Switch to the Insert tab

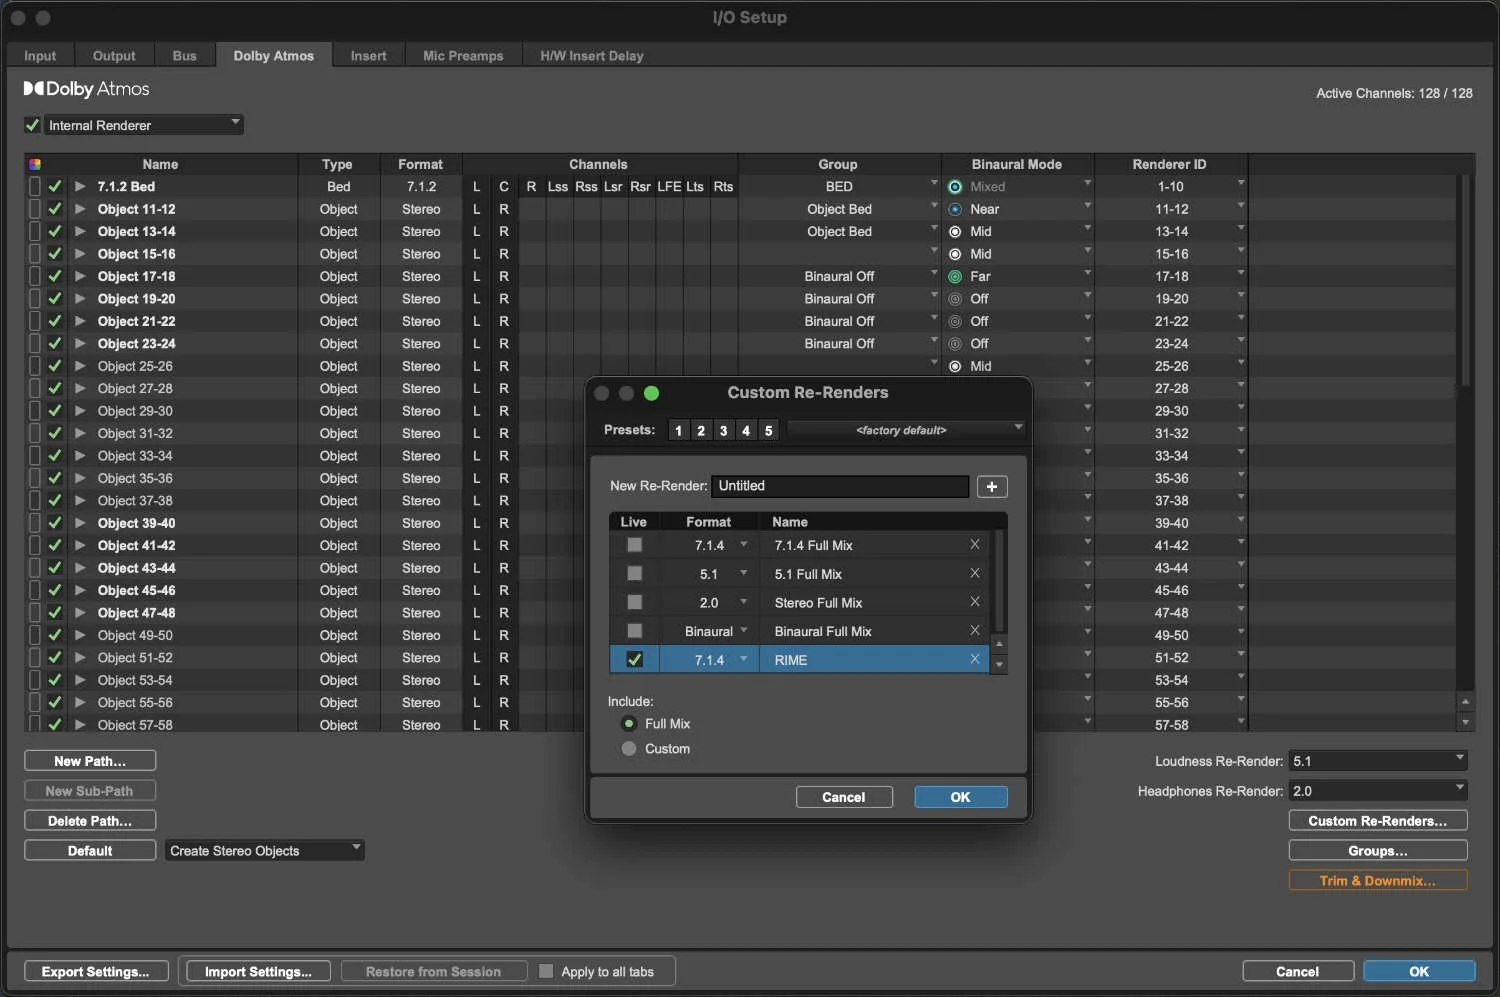[x=368, y=56]
